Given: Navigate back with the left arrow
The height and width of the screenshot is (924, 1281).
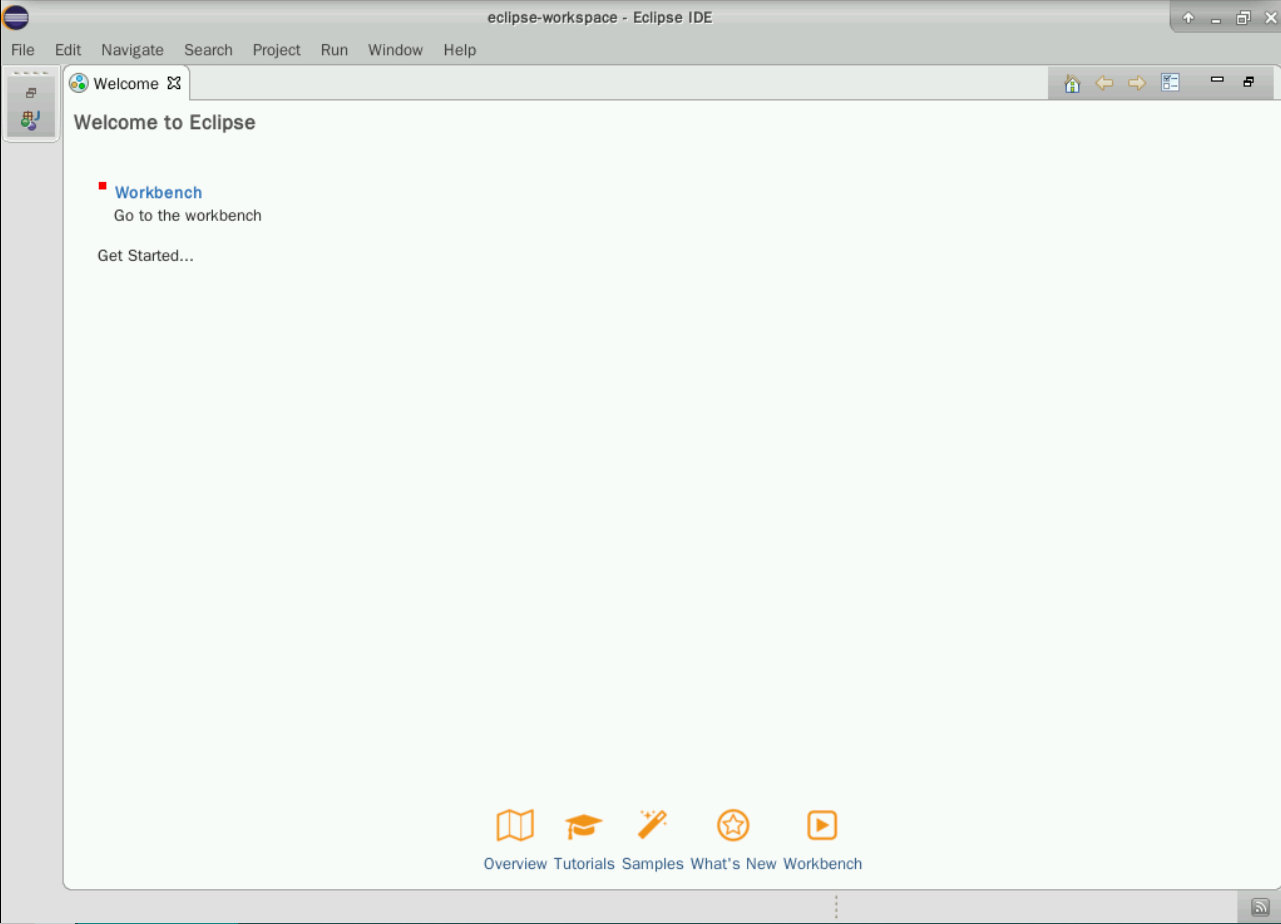Looking at the screenshot, I should point(1104,84).
